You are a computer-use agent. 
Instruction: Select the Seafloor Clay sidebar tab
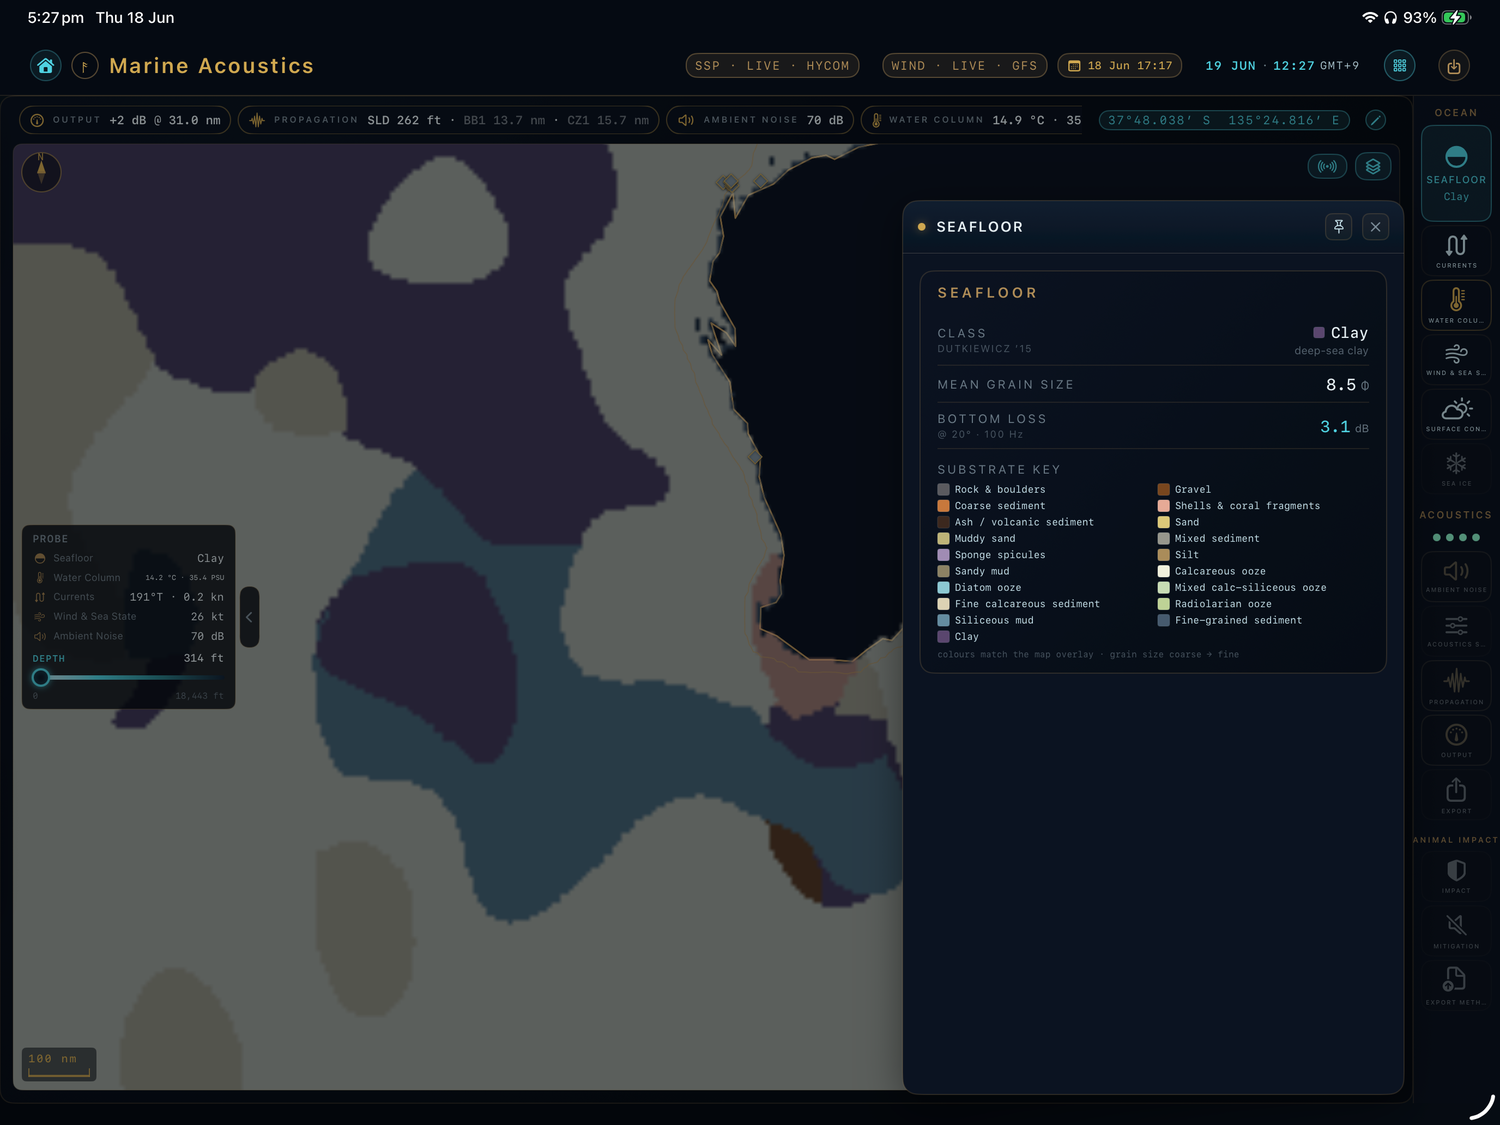coord(1456,173)
